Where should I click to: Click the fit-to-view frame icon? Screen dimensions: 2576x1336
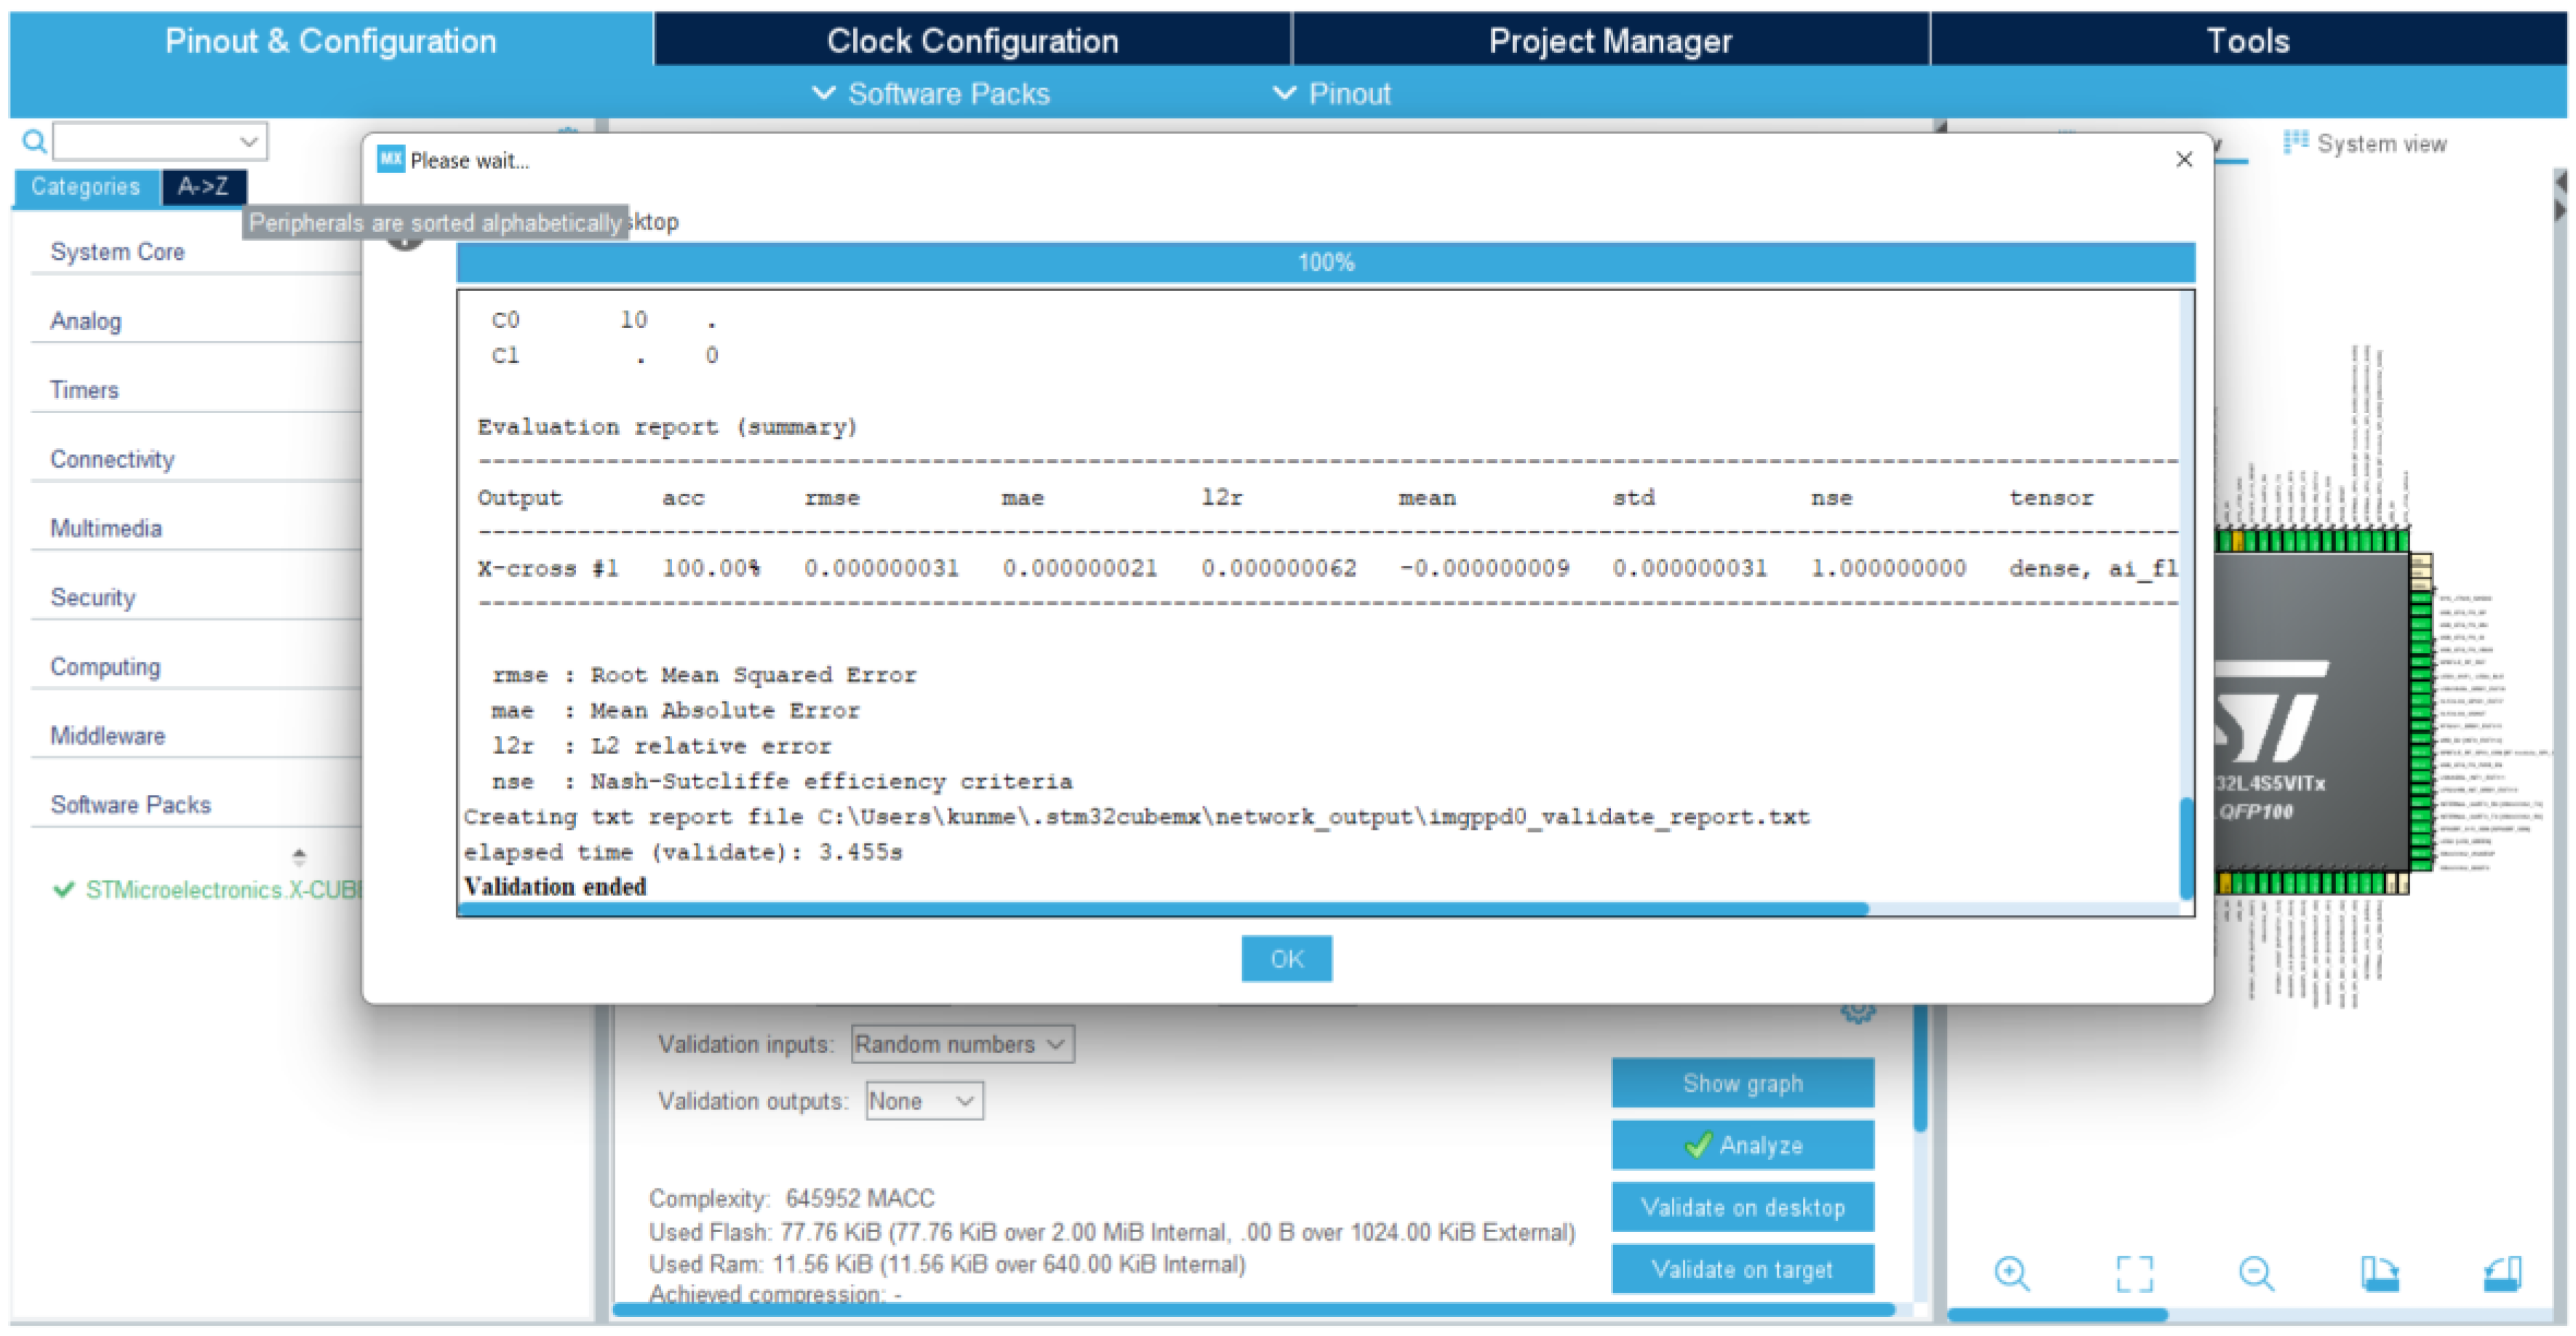pos(2134,1273)
